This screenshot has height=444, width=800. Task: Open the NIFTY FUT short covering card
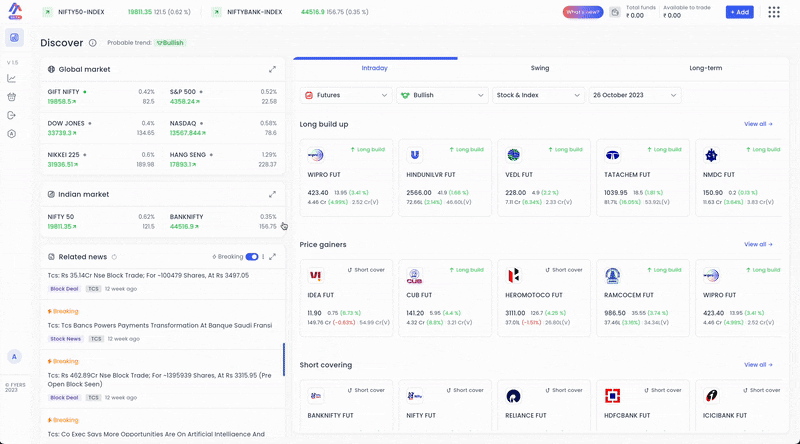445,406
